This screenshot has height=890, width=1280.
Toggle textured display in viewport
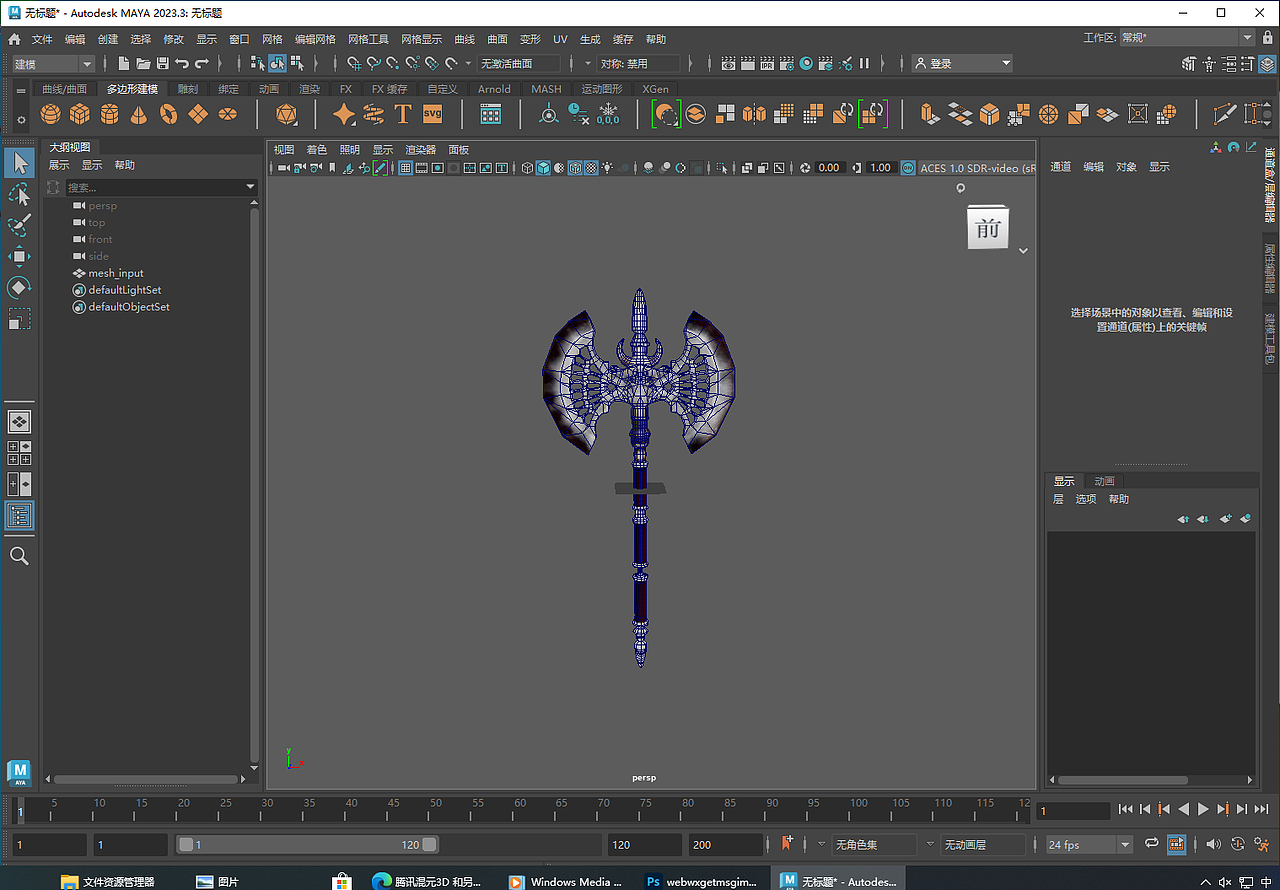point(591,168)
